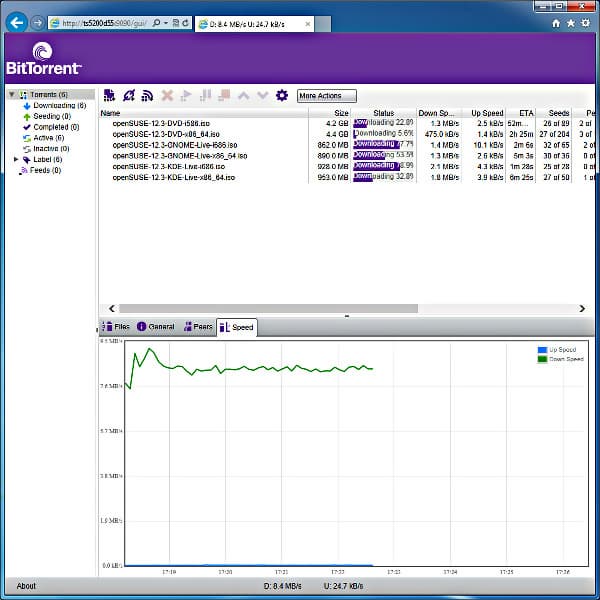Image resolution: width=600 pixels, height=600 pixels.
Task: Click the U: 24.7 kB/s status text
Action: click(343, 586)
